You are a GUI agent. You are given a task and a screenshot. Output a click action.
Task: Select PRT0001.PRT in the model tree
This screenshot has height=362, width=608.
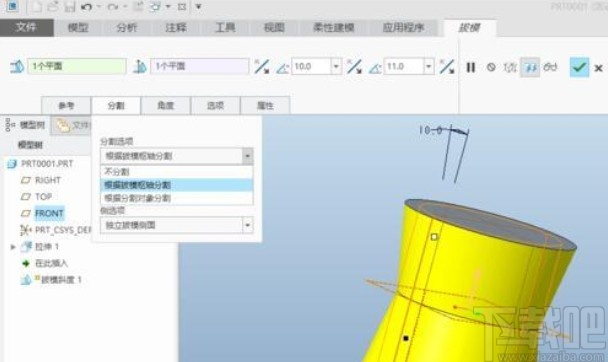point(47,164)
